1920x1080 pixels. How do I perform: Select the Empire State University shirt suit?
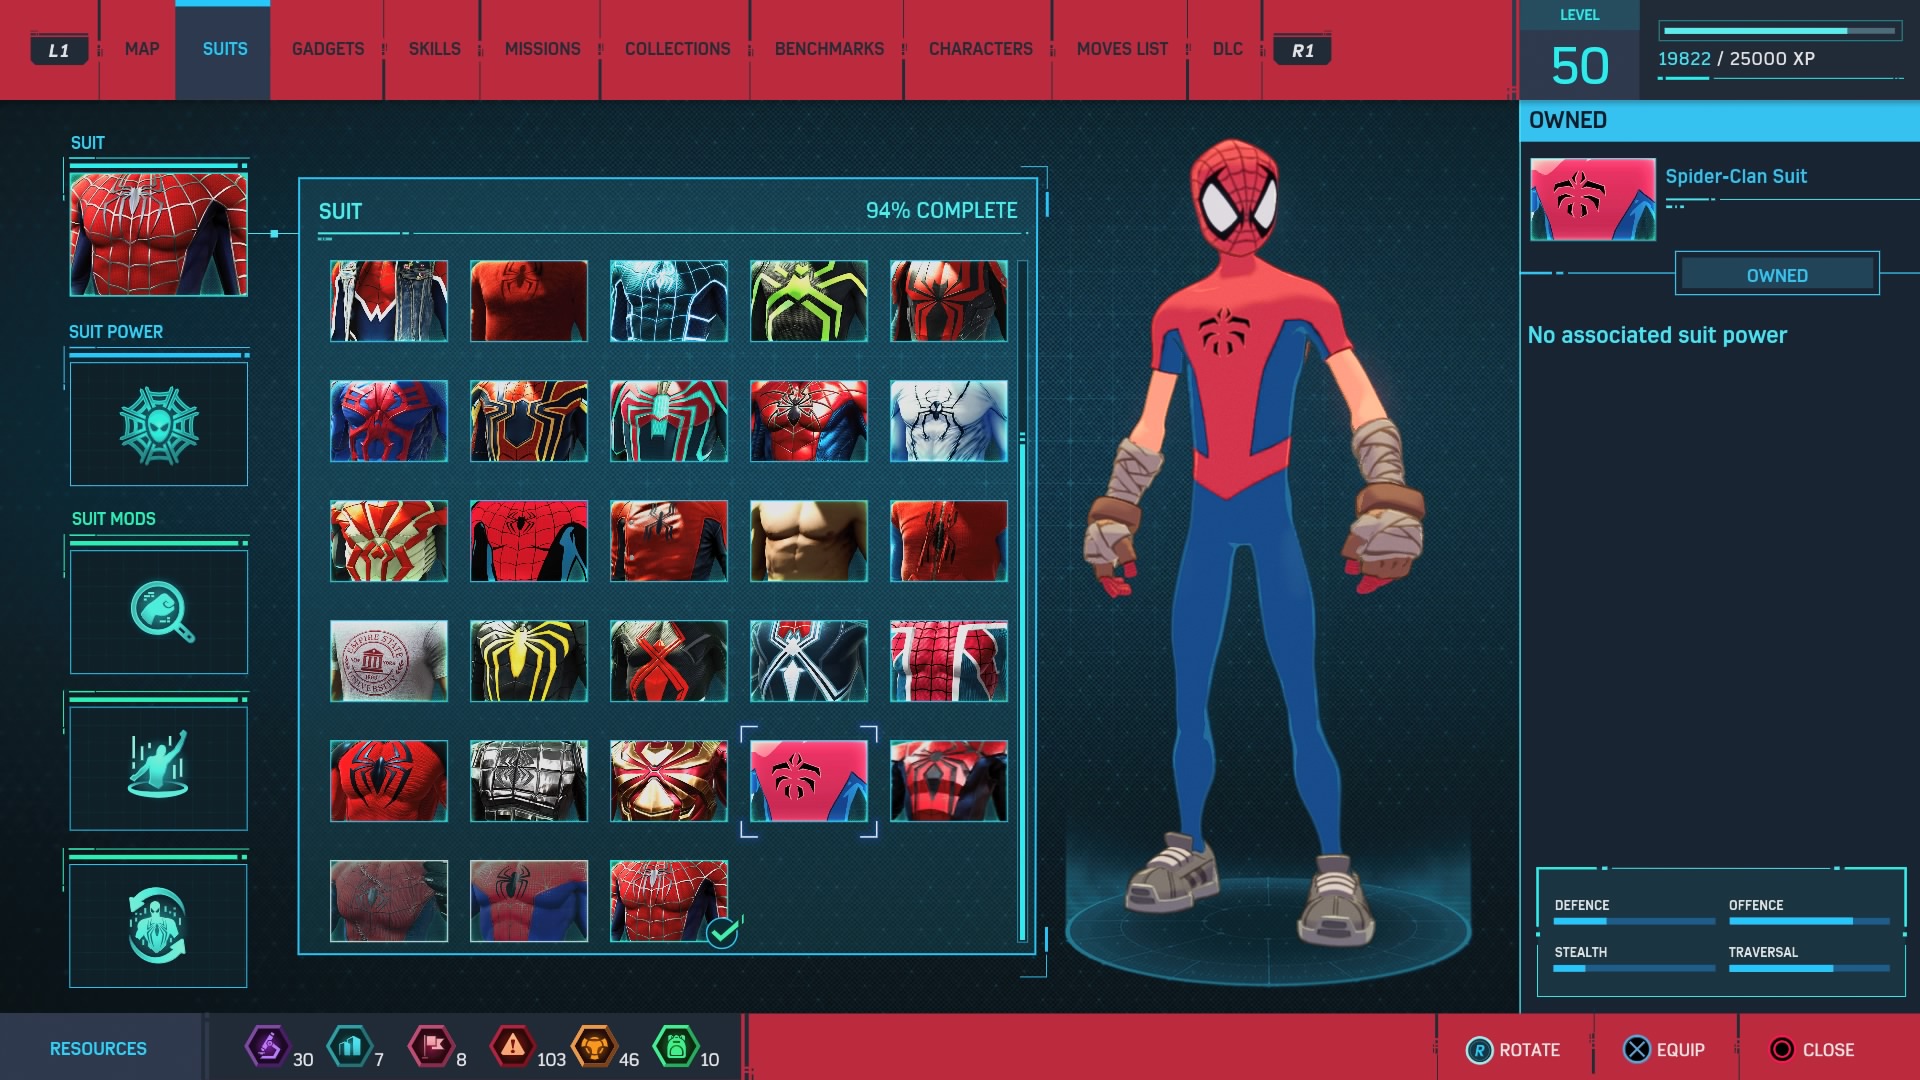tap(389, 661)
